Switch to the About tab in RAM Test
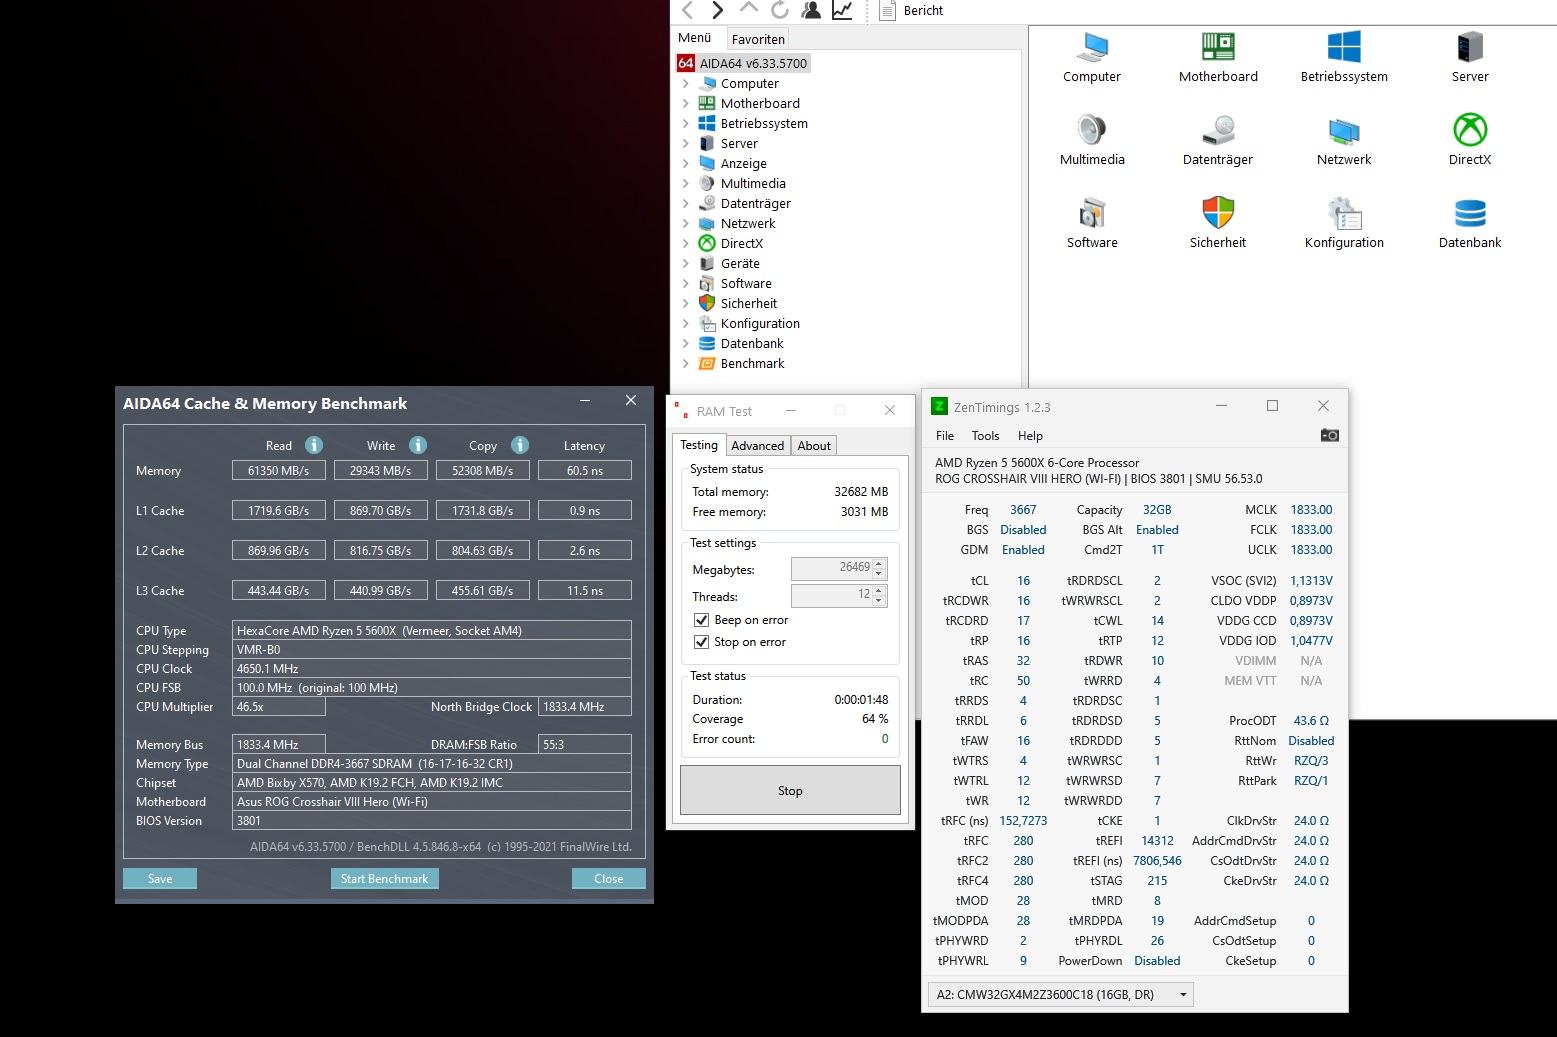Image resolution: width=1557 pixels, height=1037 pixels. point(814,446)
